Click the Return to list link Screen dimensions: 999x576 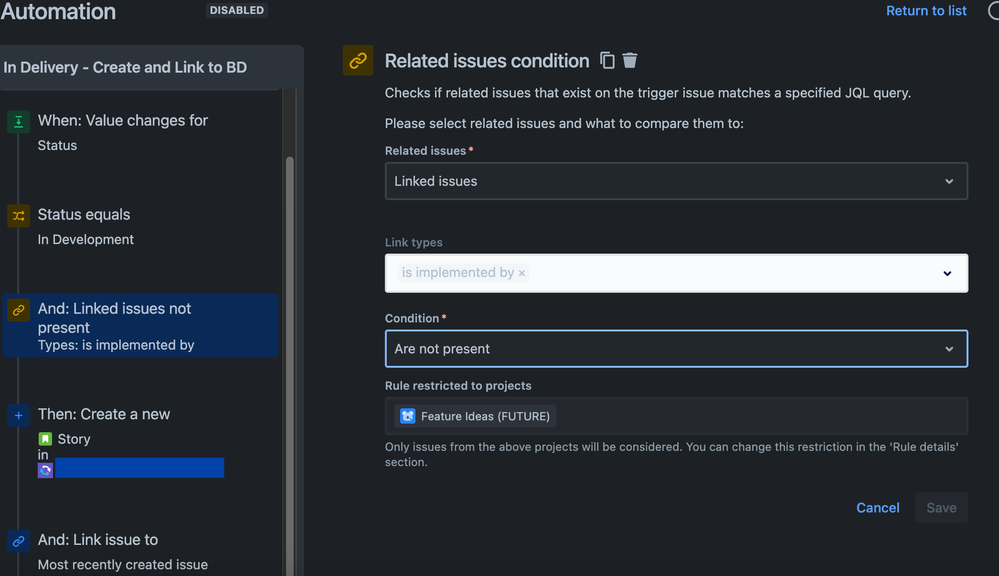(926, 11)
